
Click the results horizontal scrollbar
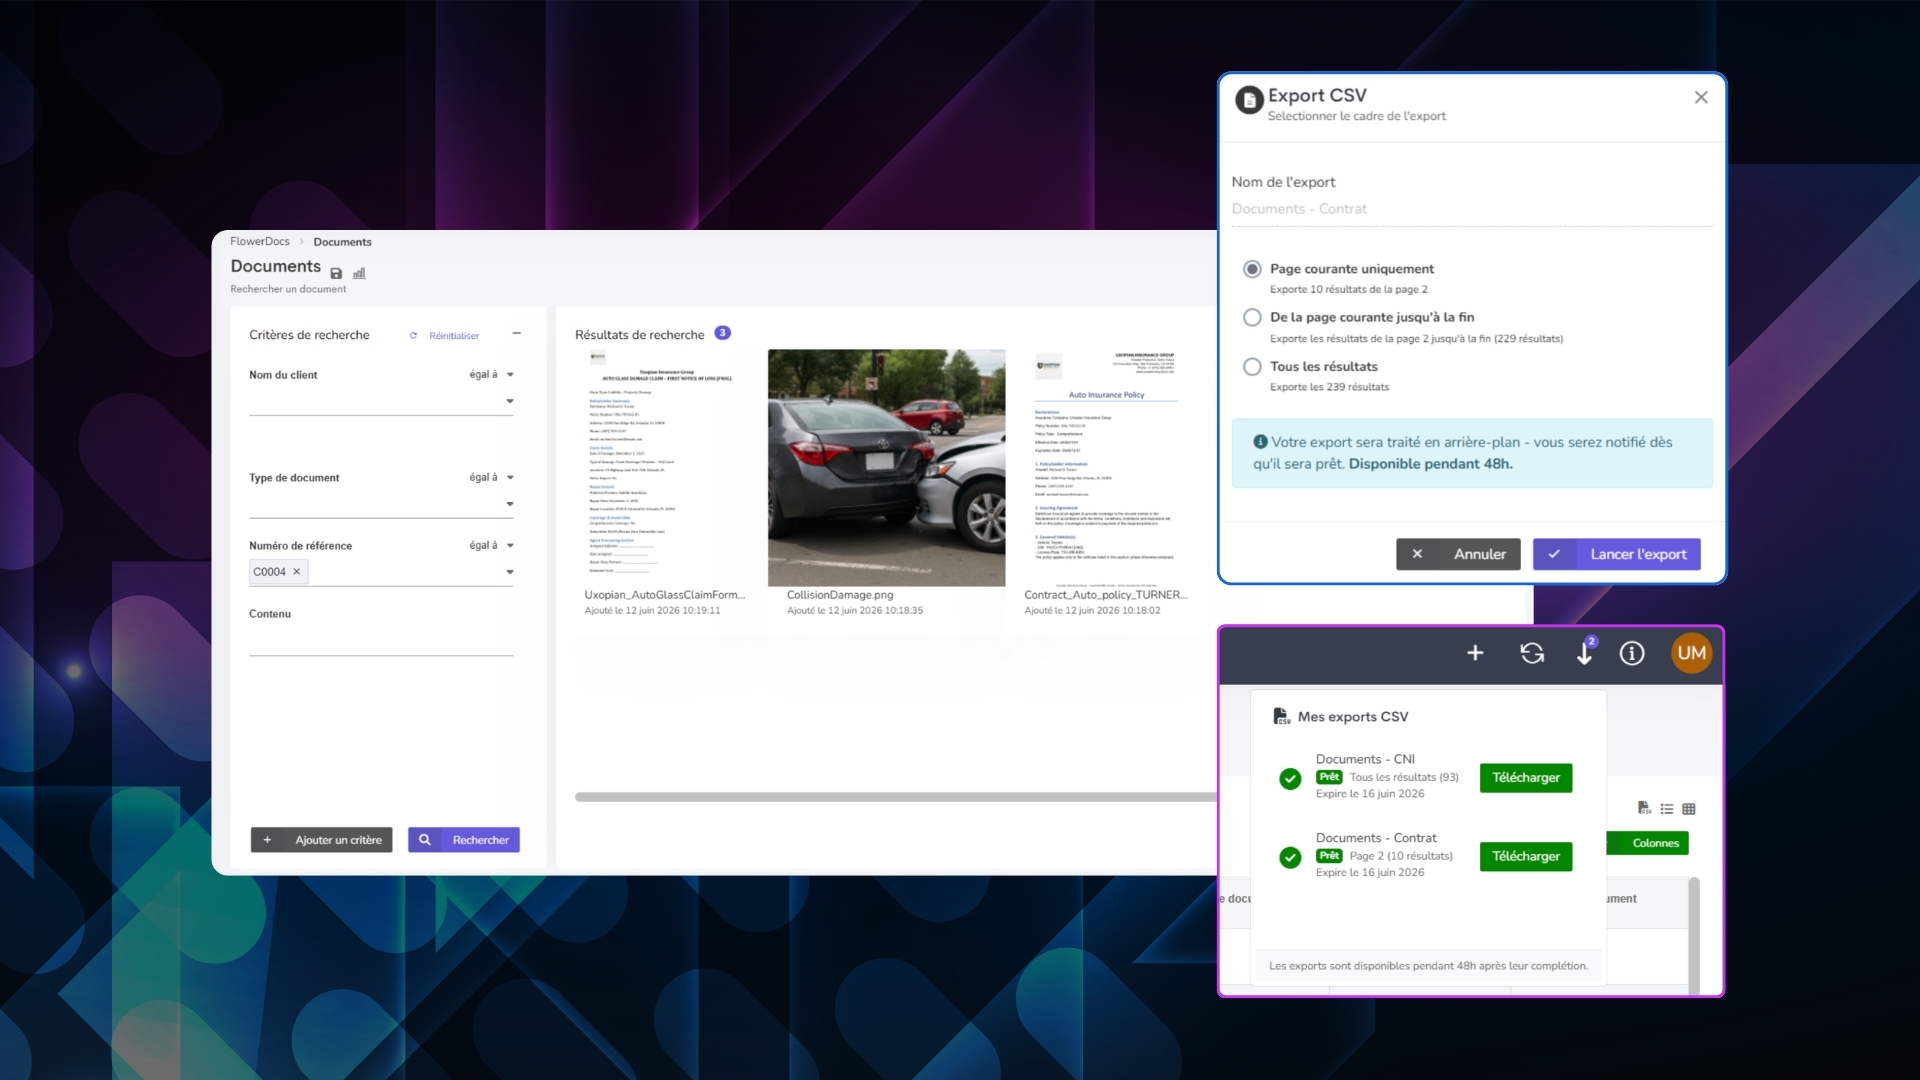tap(895, 797)
